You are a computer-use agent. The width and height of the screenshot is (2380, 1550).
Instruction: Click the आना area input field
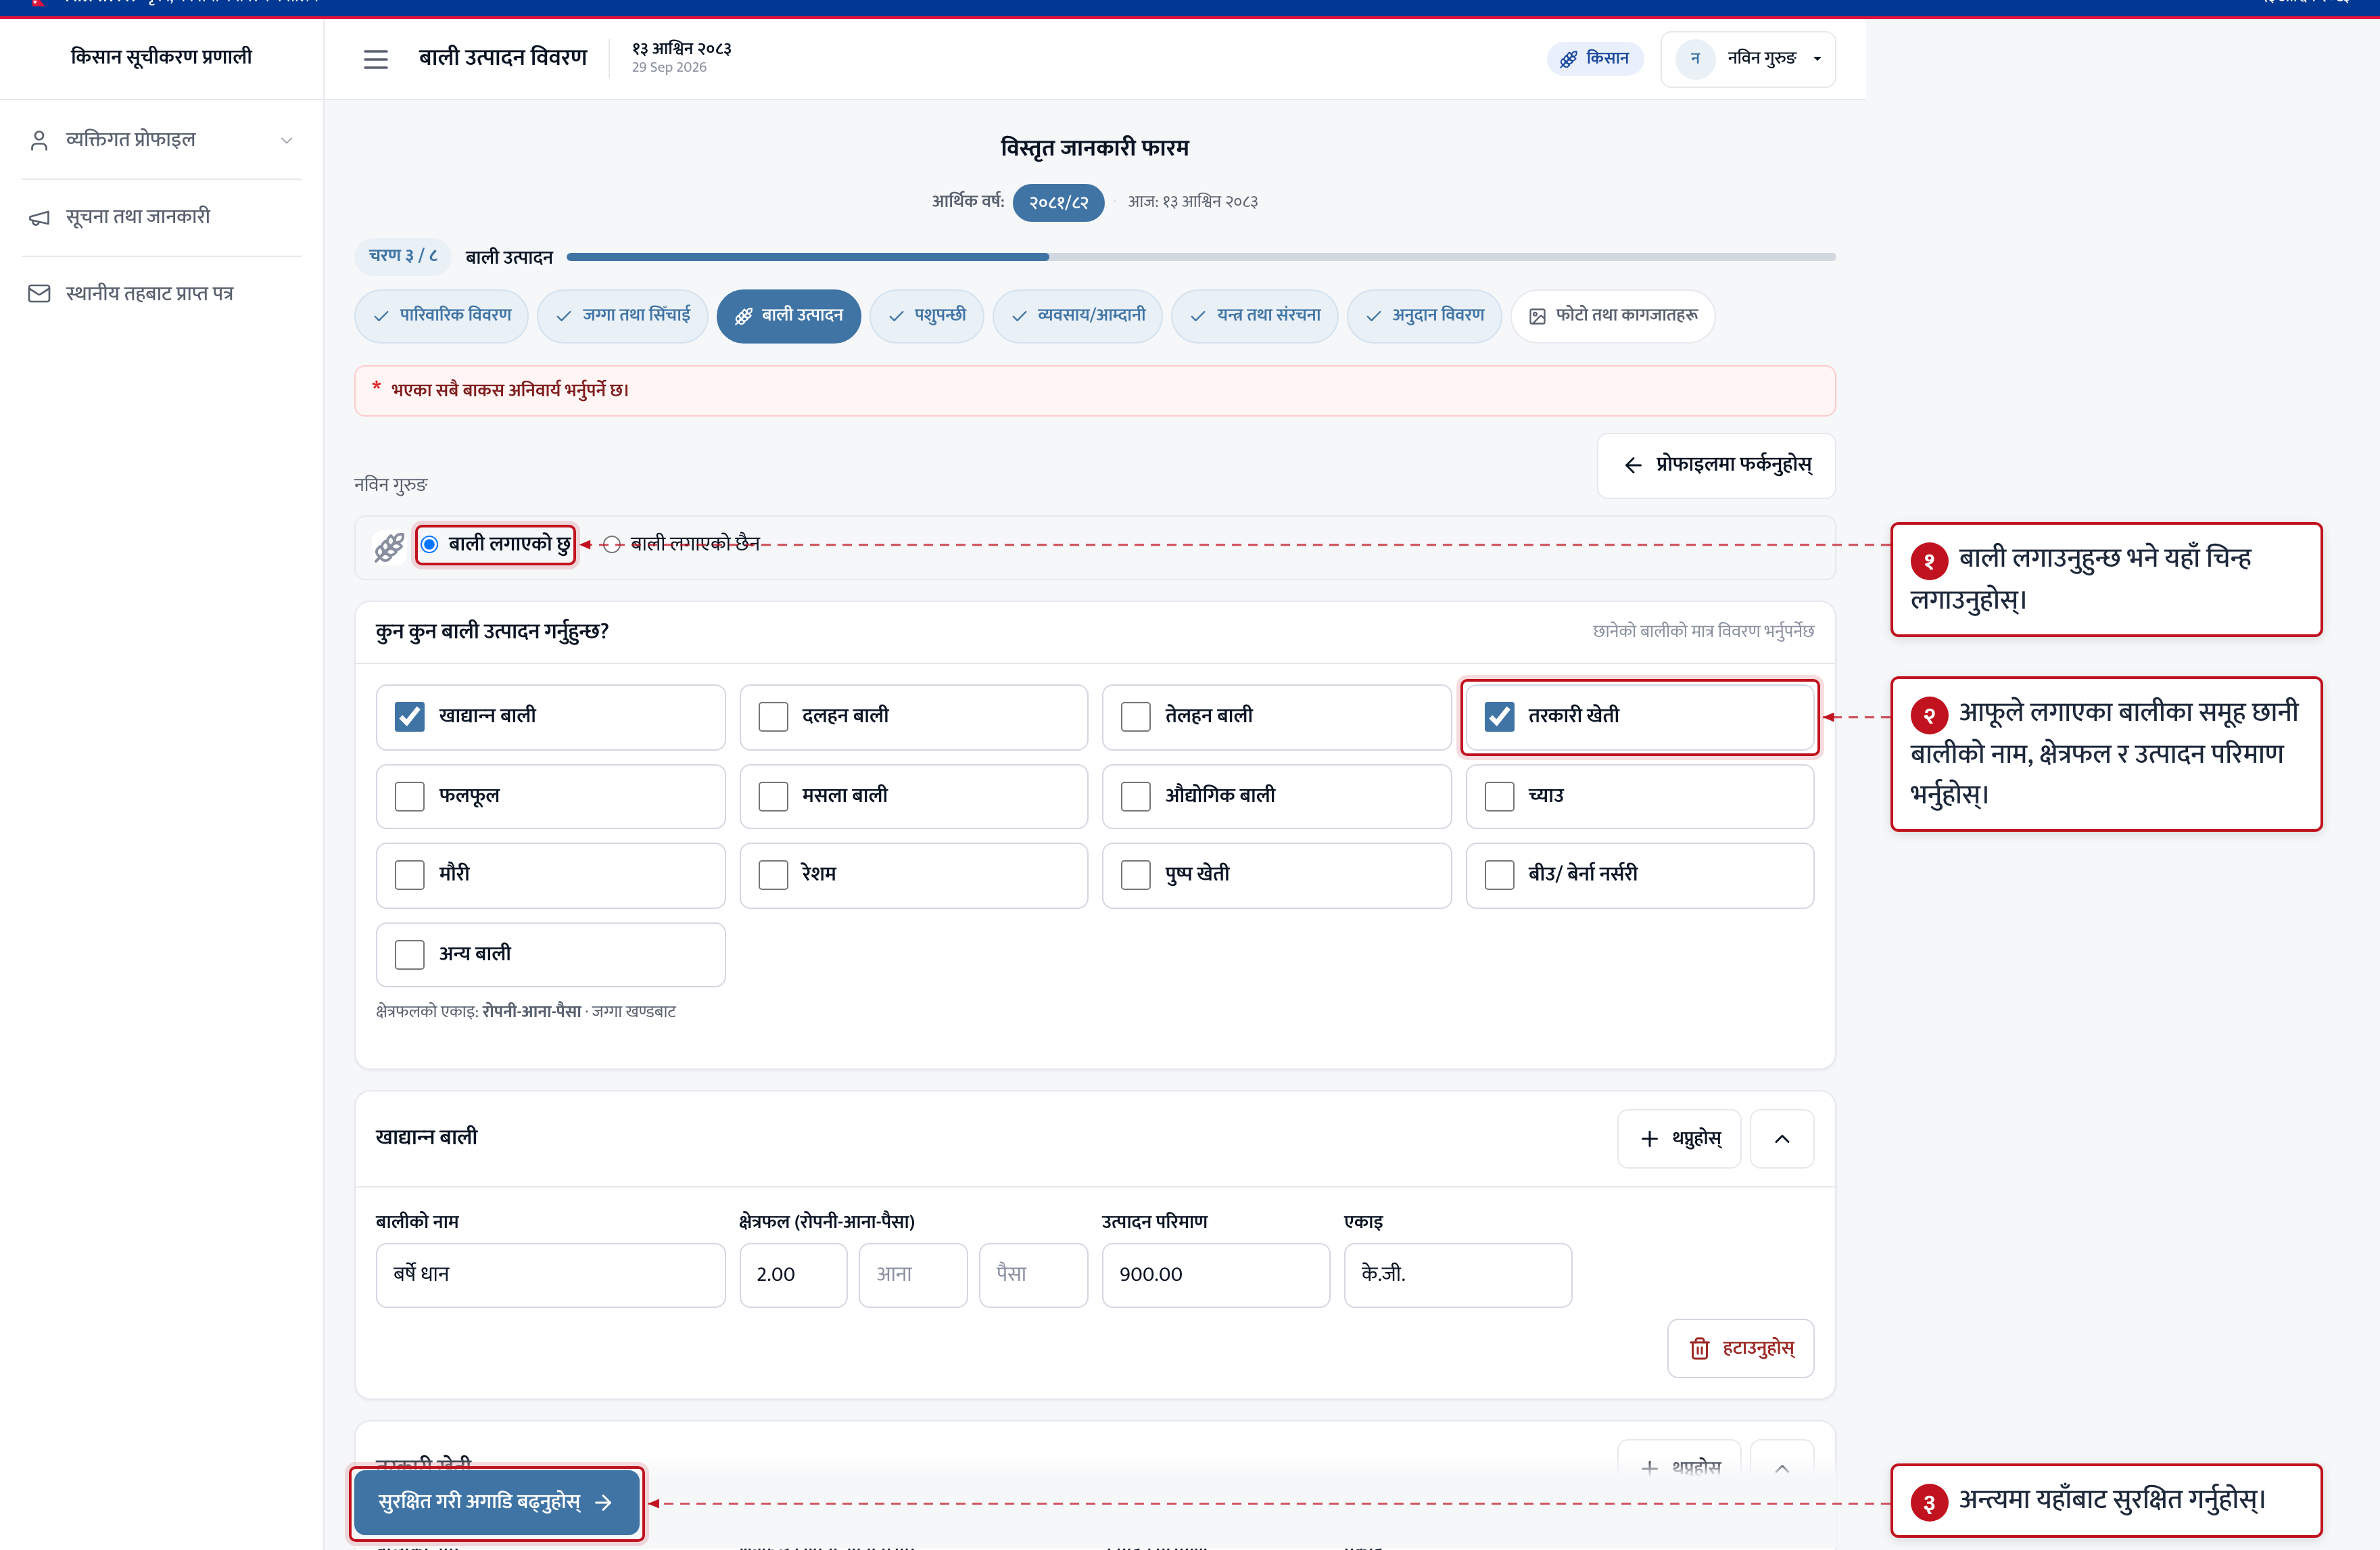(913, 1275)
